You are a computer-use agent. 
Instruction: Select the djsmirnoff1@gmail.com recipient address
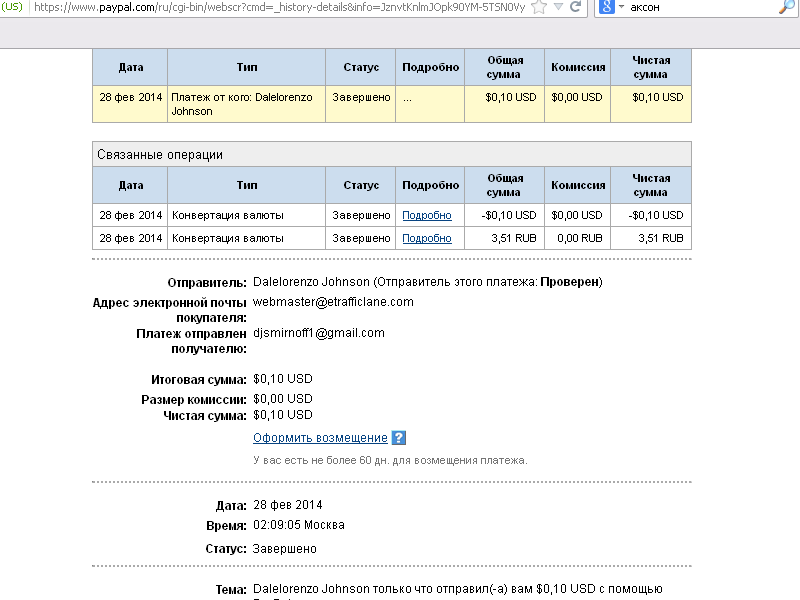coord(319,333)
